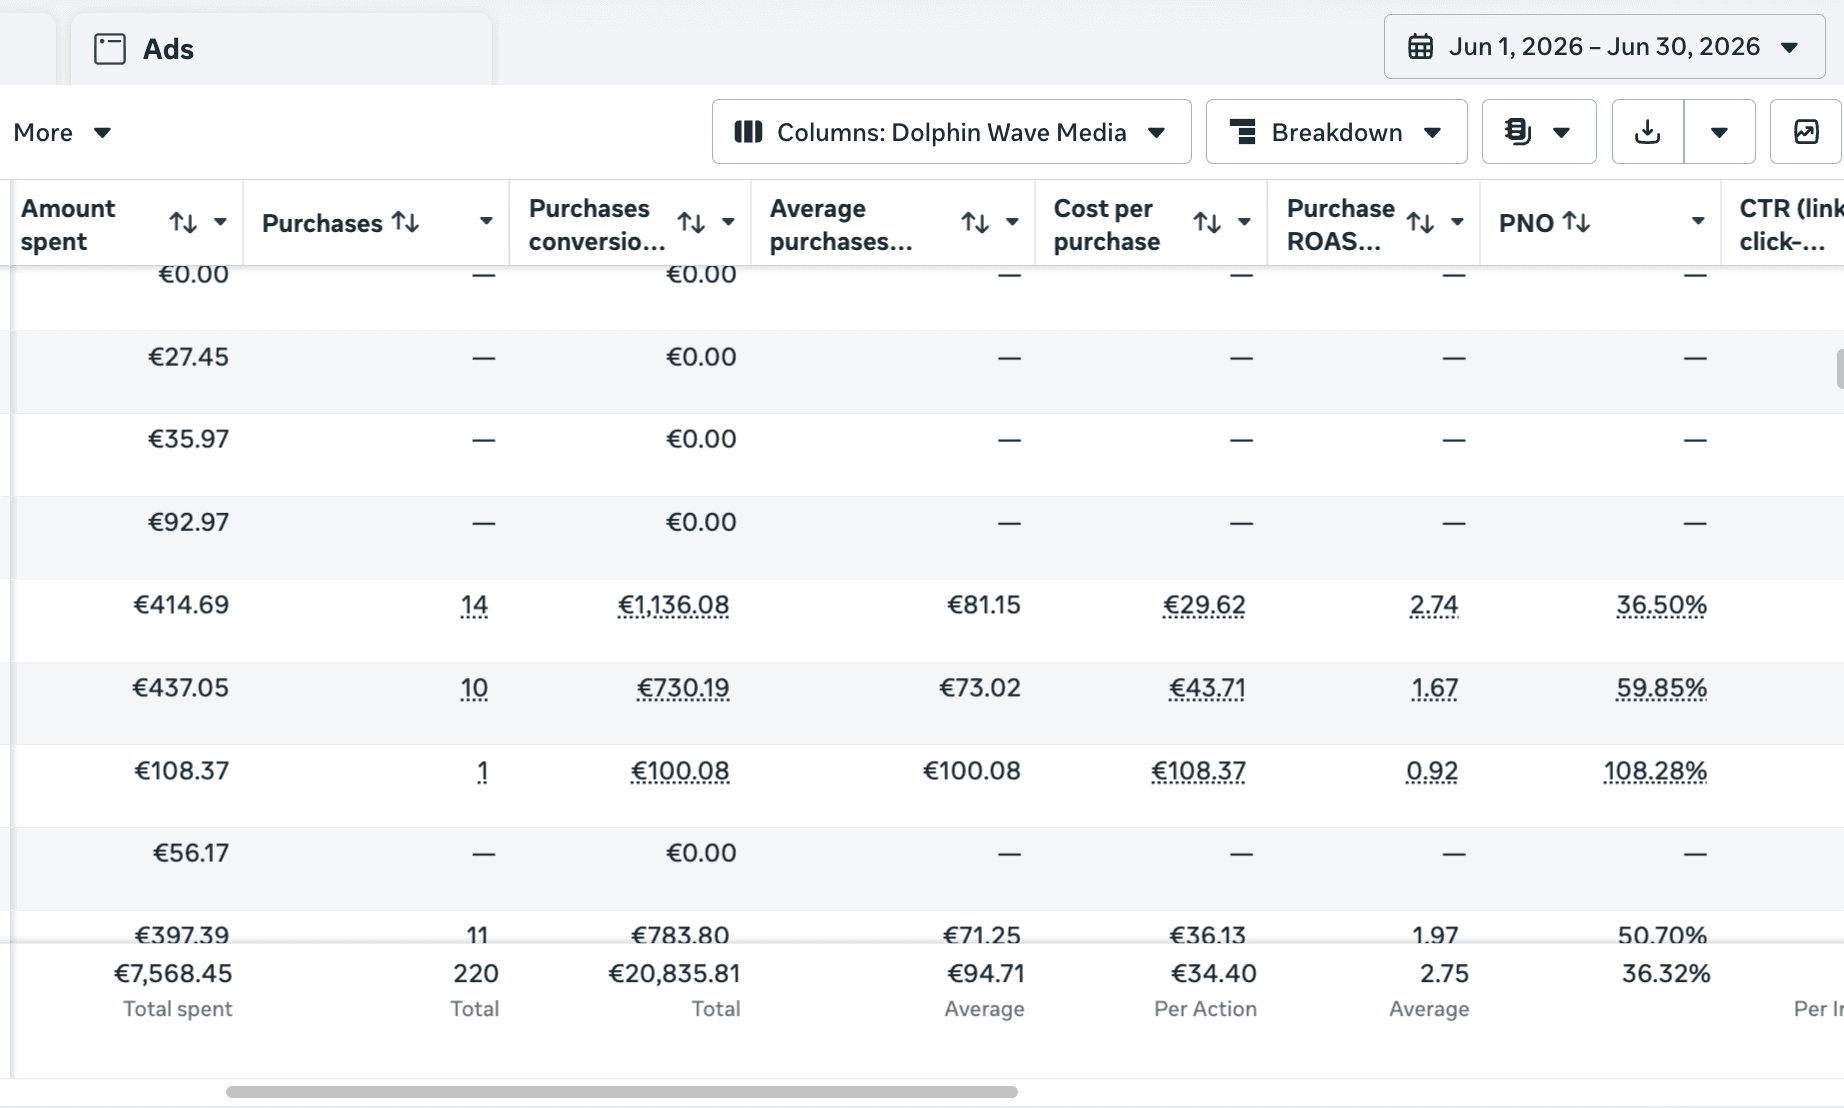1844x1108 pixels.
Task: Open the reports icon dropdown
Action: 1539,132
